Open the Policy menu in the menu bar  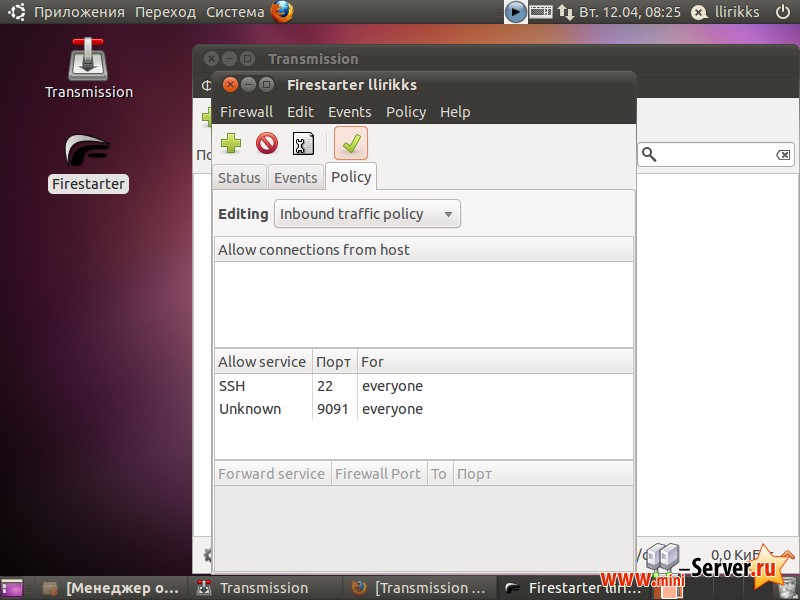point(405,112)
